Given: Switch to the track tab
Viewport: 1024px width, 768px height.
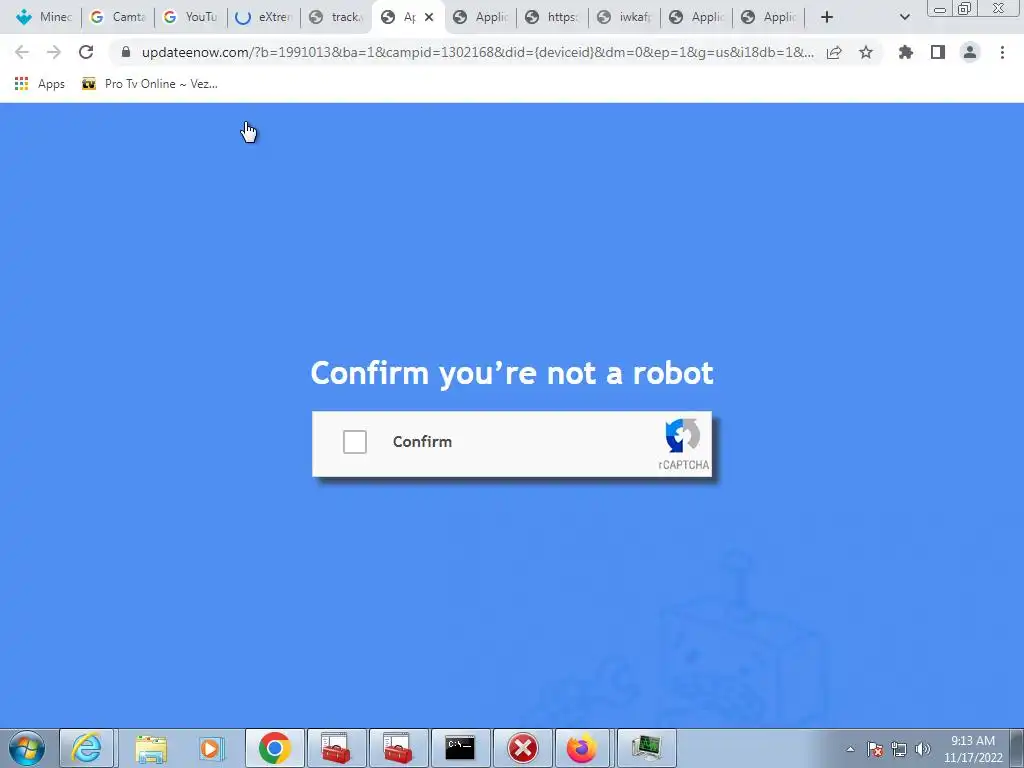Looking at the screenshot, I should point(336,17).
